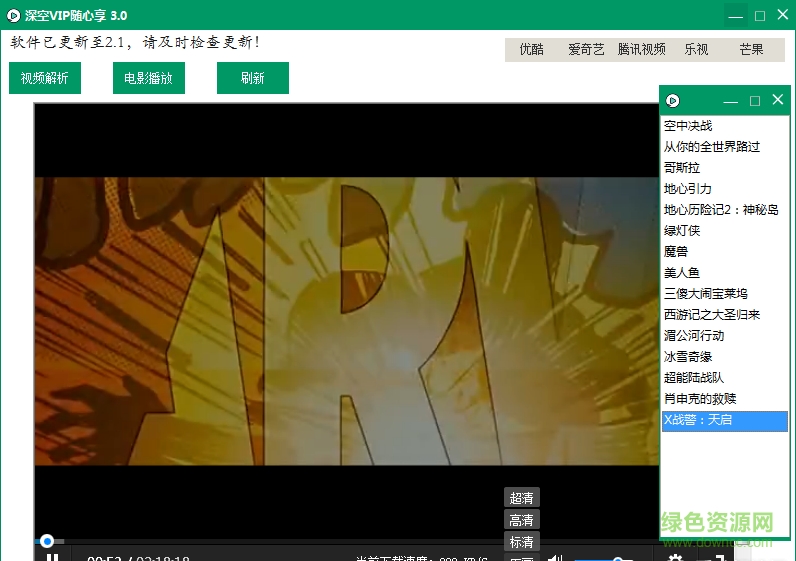Click the video playback area
Viewport: 796px width, 561px height.
pos(347,321)
